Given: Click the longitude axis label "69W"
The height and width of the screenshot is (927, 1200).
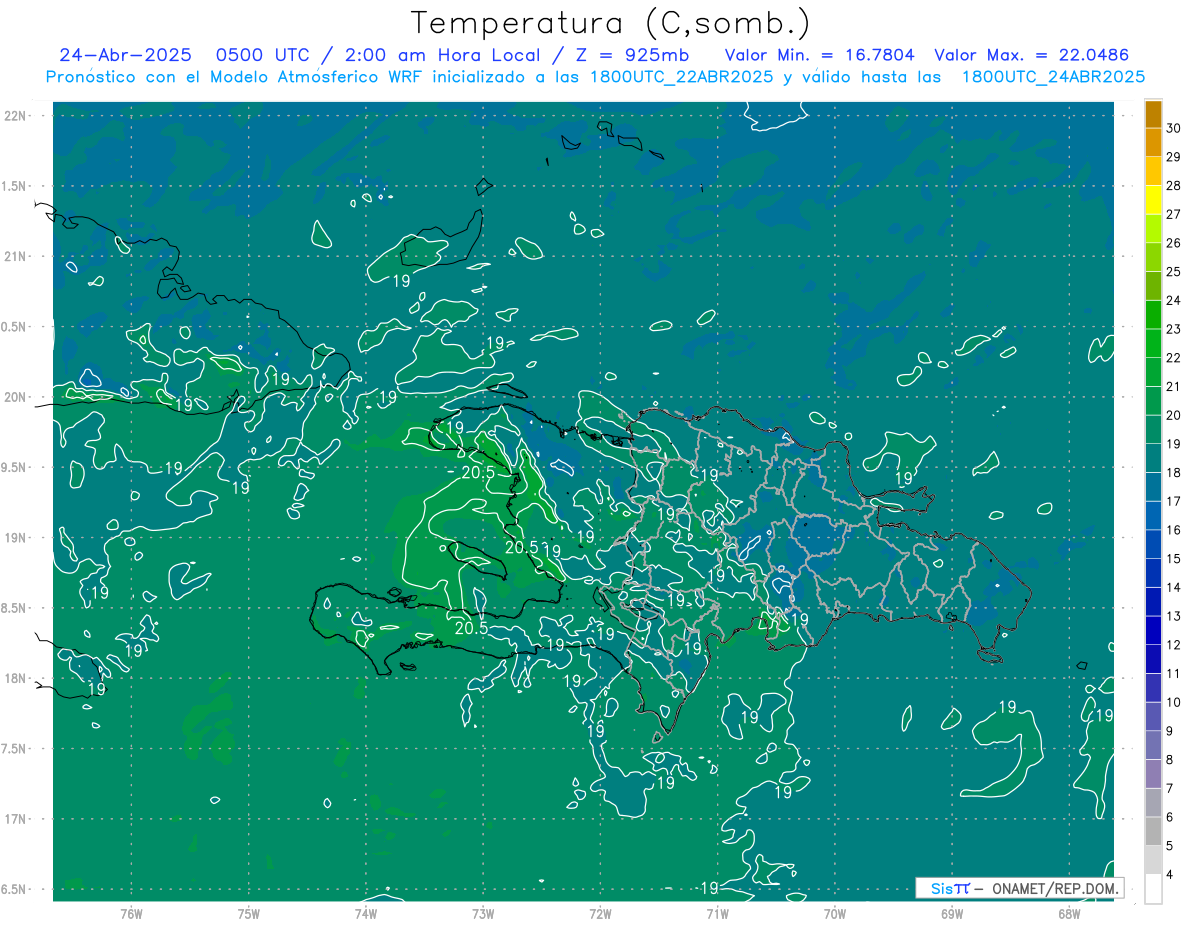Looking at the screenshot, I should [952, 913].
